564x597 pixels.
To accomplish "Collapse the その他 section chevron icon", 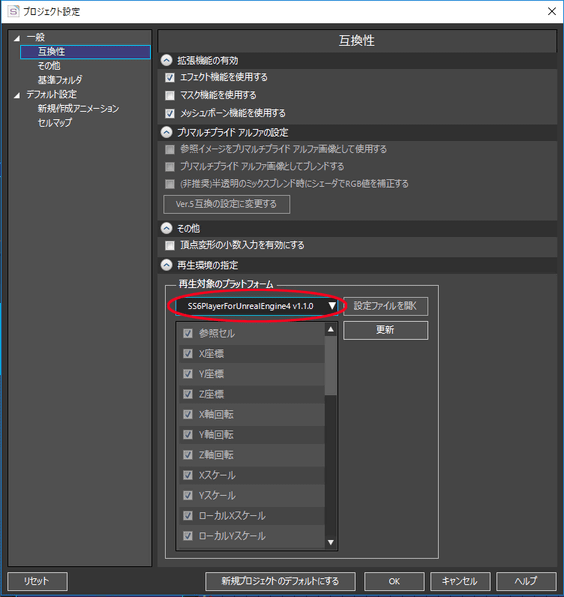I will coord(166,228).
